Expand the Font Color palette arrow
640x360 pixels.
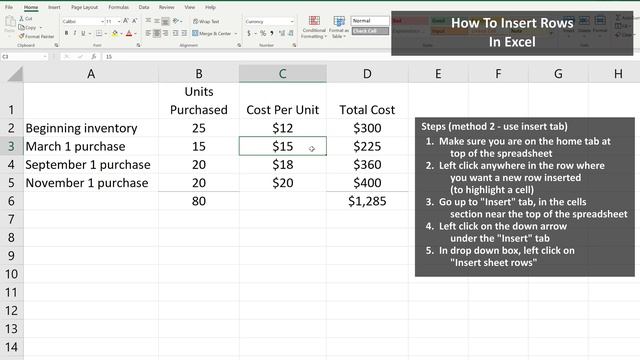135,33
